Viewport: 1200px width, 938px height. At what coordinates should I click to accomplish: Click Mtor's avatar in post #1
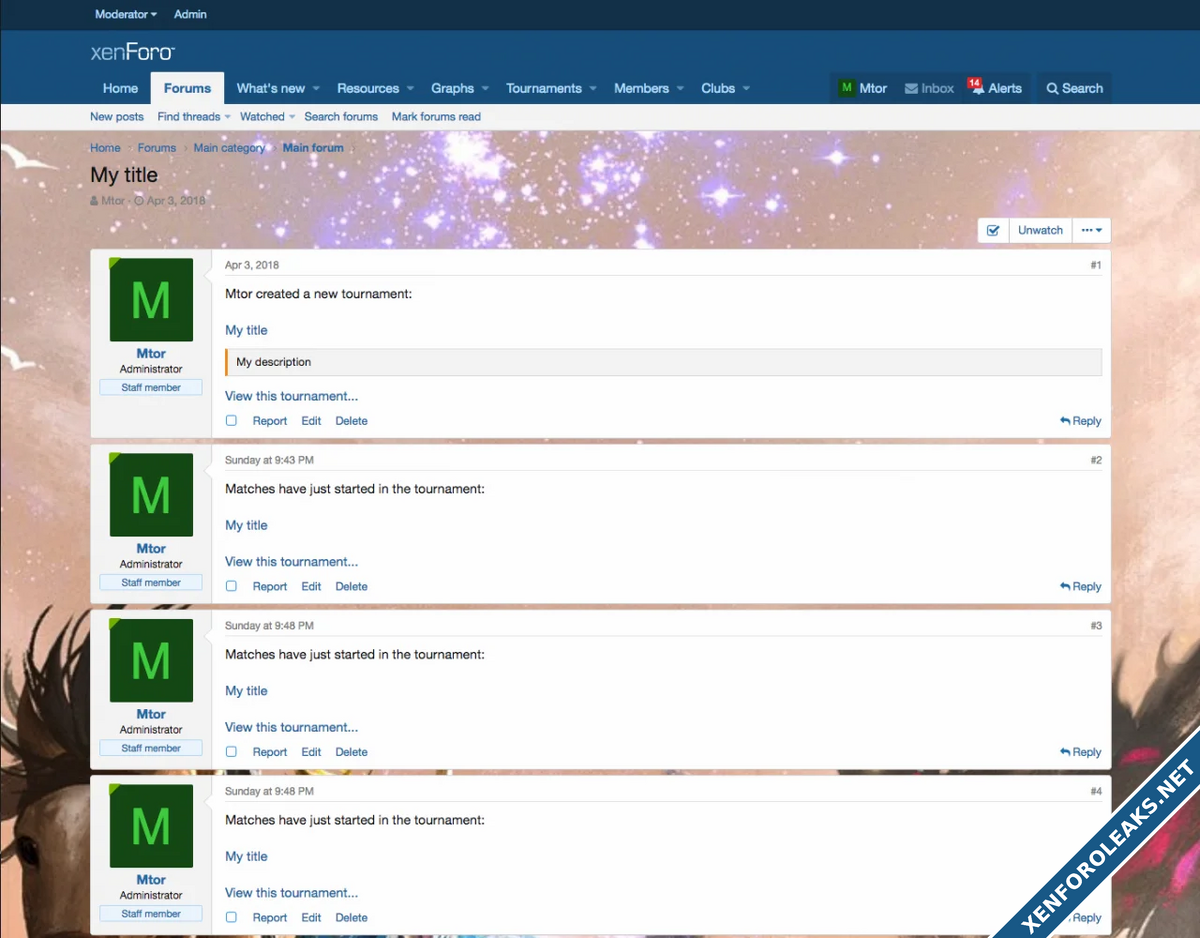[x=151, y=300]
